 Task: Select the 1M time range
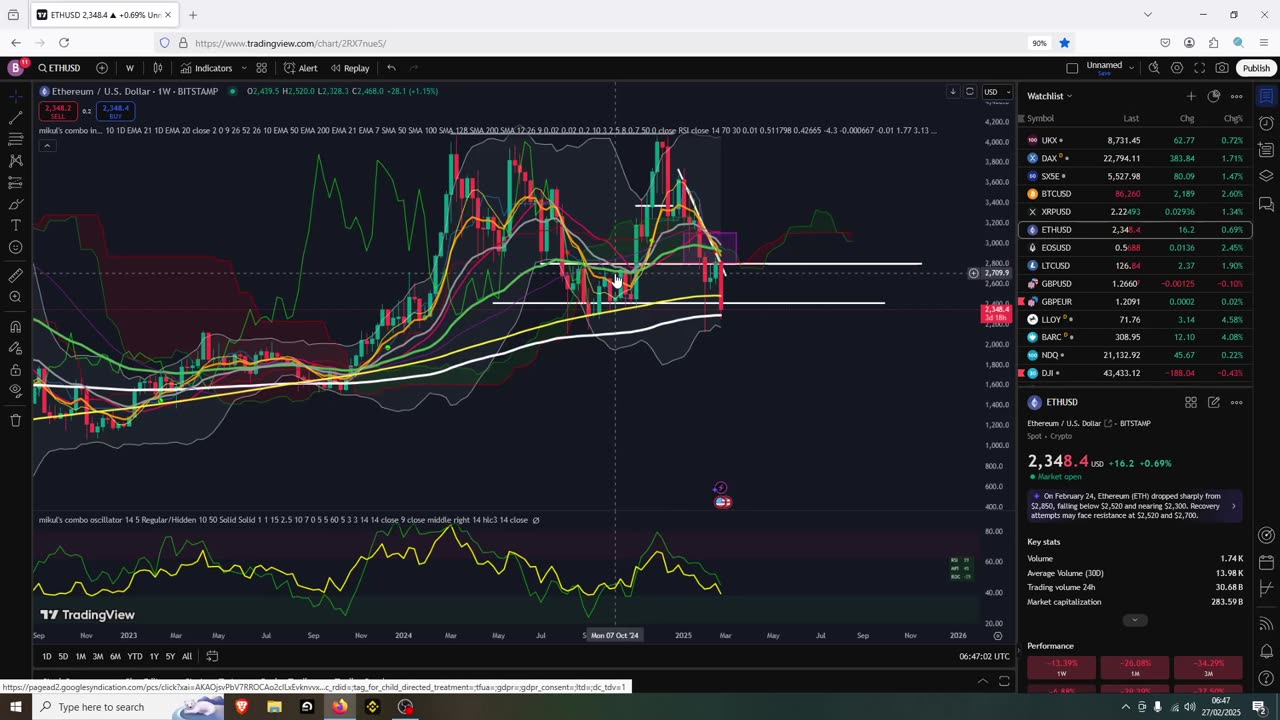tap(80, 656)
